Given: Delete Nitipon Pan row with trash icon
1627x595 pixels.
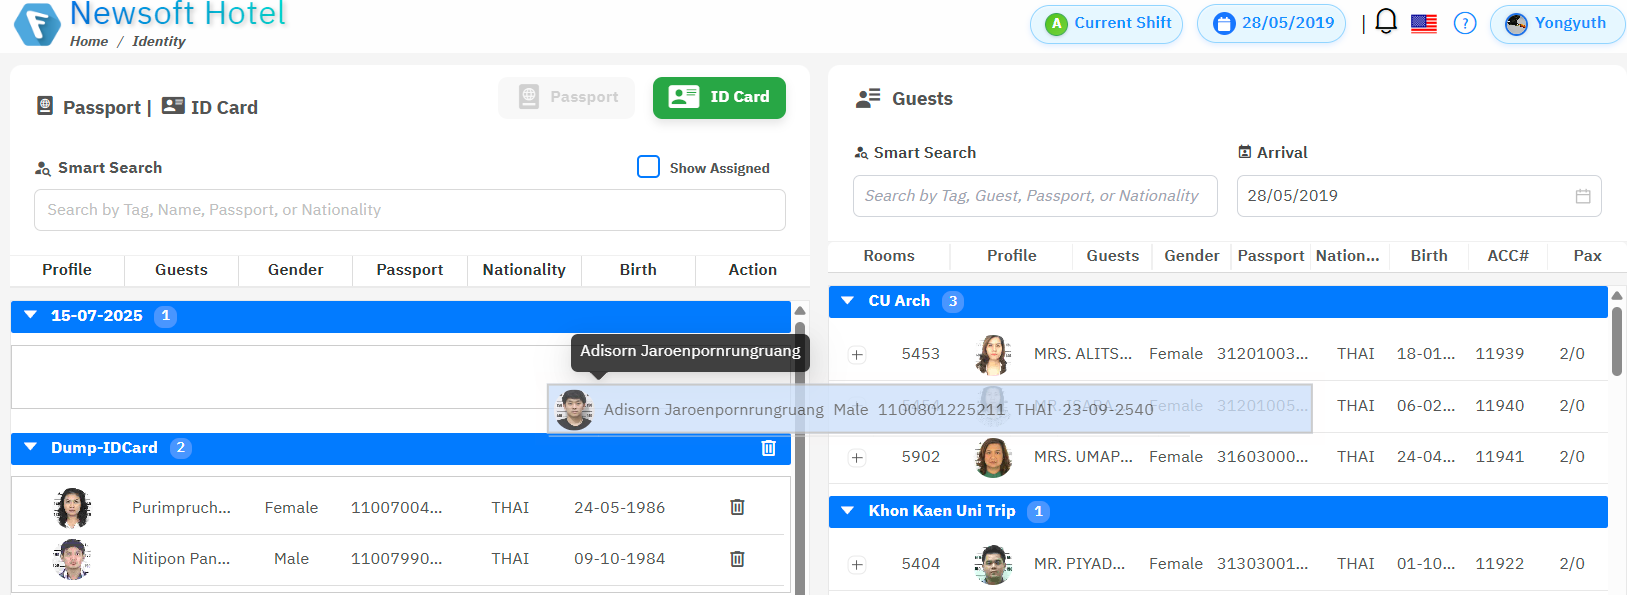Looking at the screenshot, I should pos(737,559).
